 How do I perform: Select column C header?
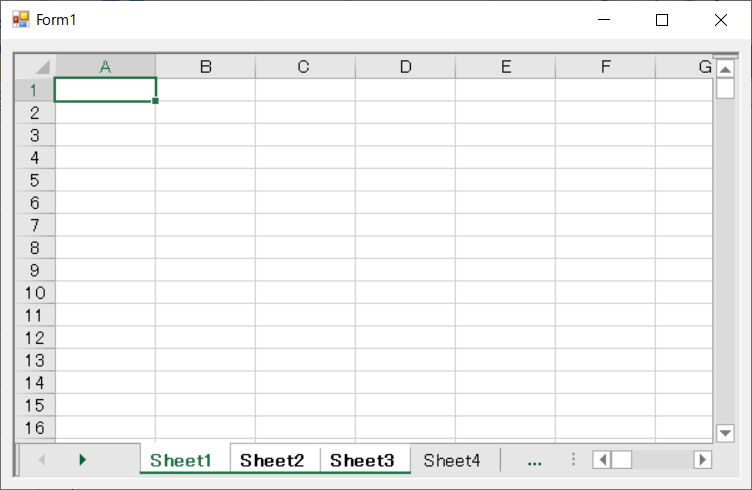(304, 67)
